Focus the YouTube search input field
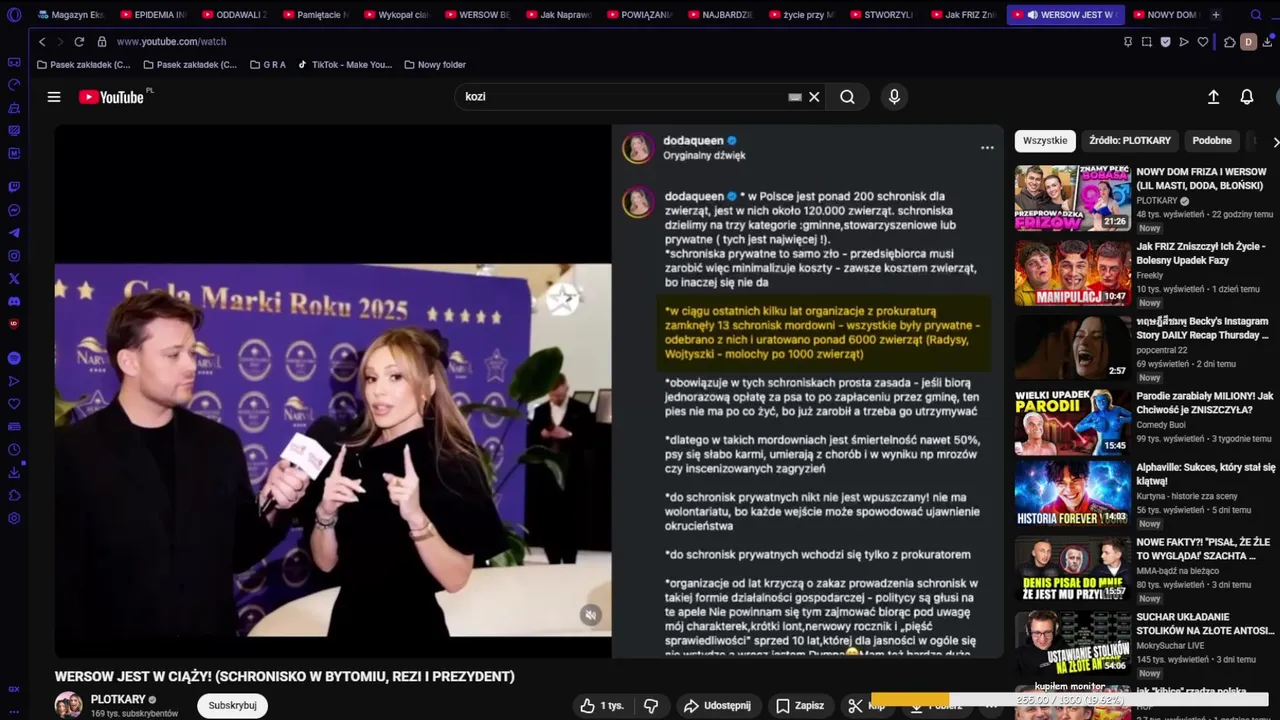The image size is (1280, 720). [x=625, y=97]
